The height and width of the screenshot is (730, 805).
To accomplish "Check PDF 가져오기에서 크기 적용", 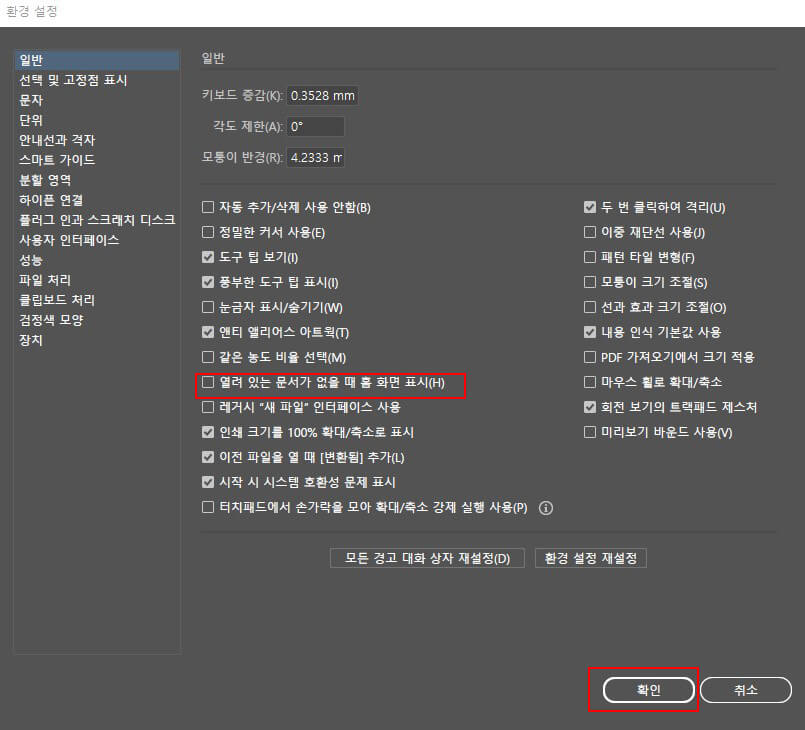I will (x=590, y=357).
